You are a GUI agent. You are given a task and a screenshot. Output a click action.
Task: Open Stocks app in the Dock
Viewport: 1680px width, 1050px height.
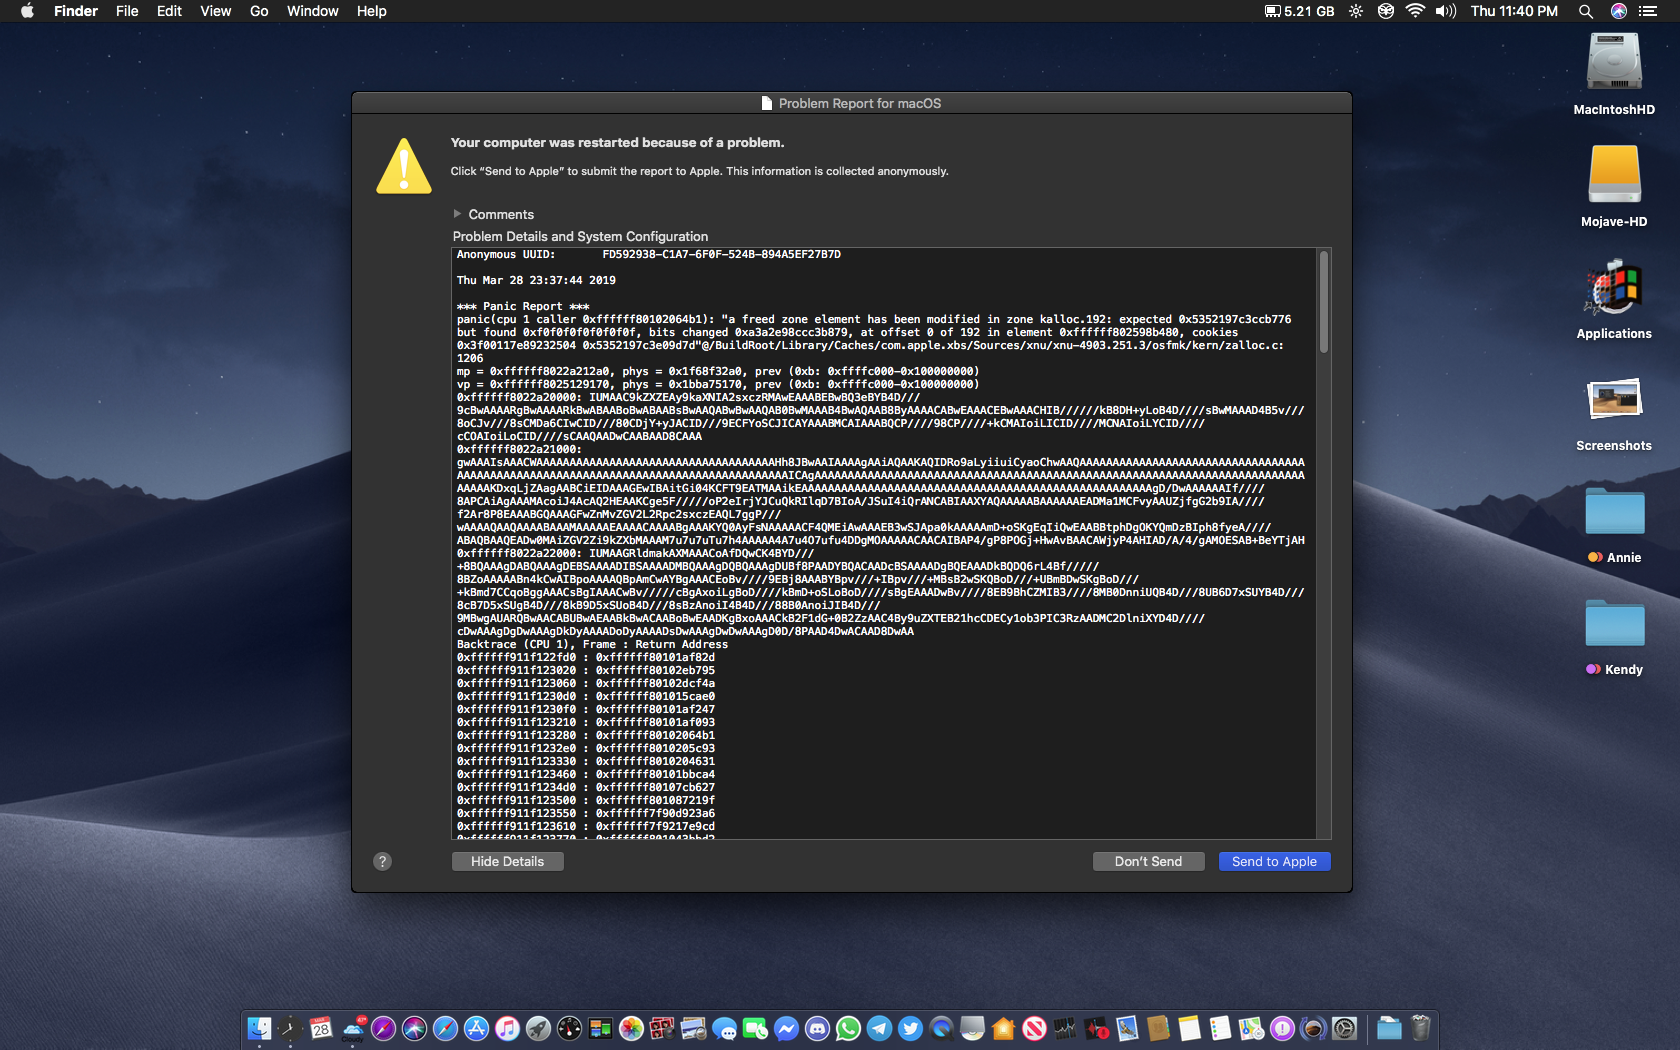point(1065,1028)
